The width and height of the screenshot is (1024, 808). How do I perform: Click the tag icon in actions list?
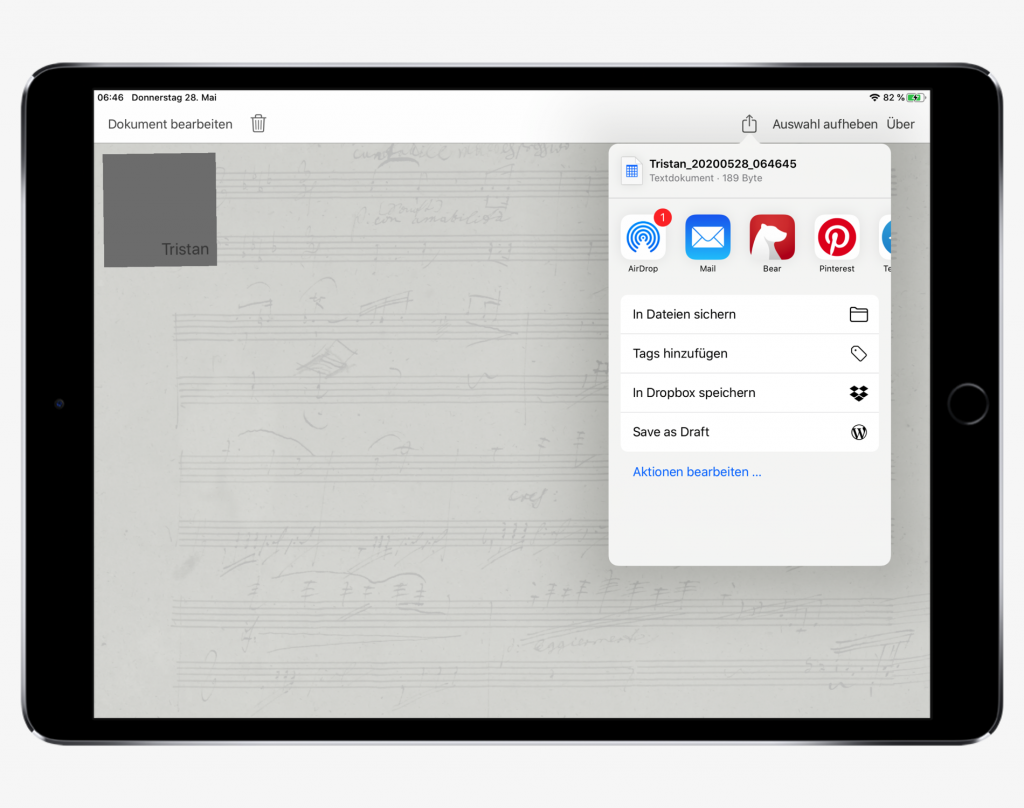pos(858,354)
